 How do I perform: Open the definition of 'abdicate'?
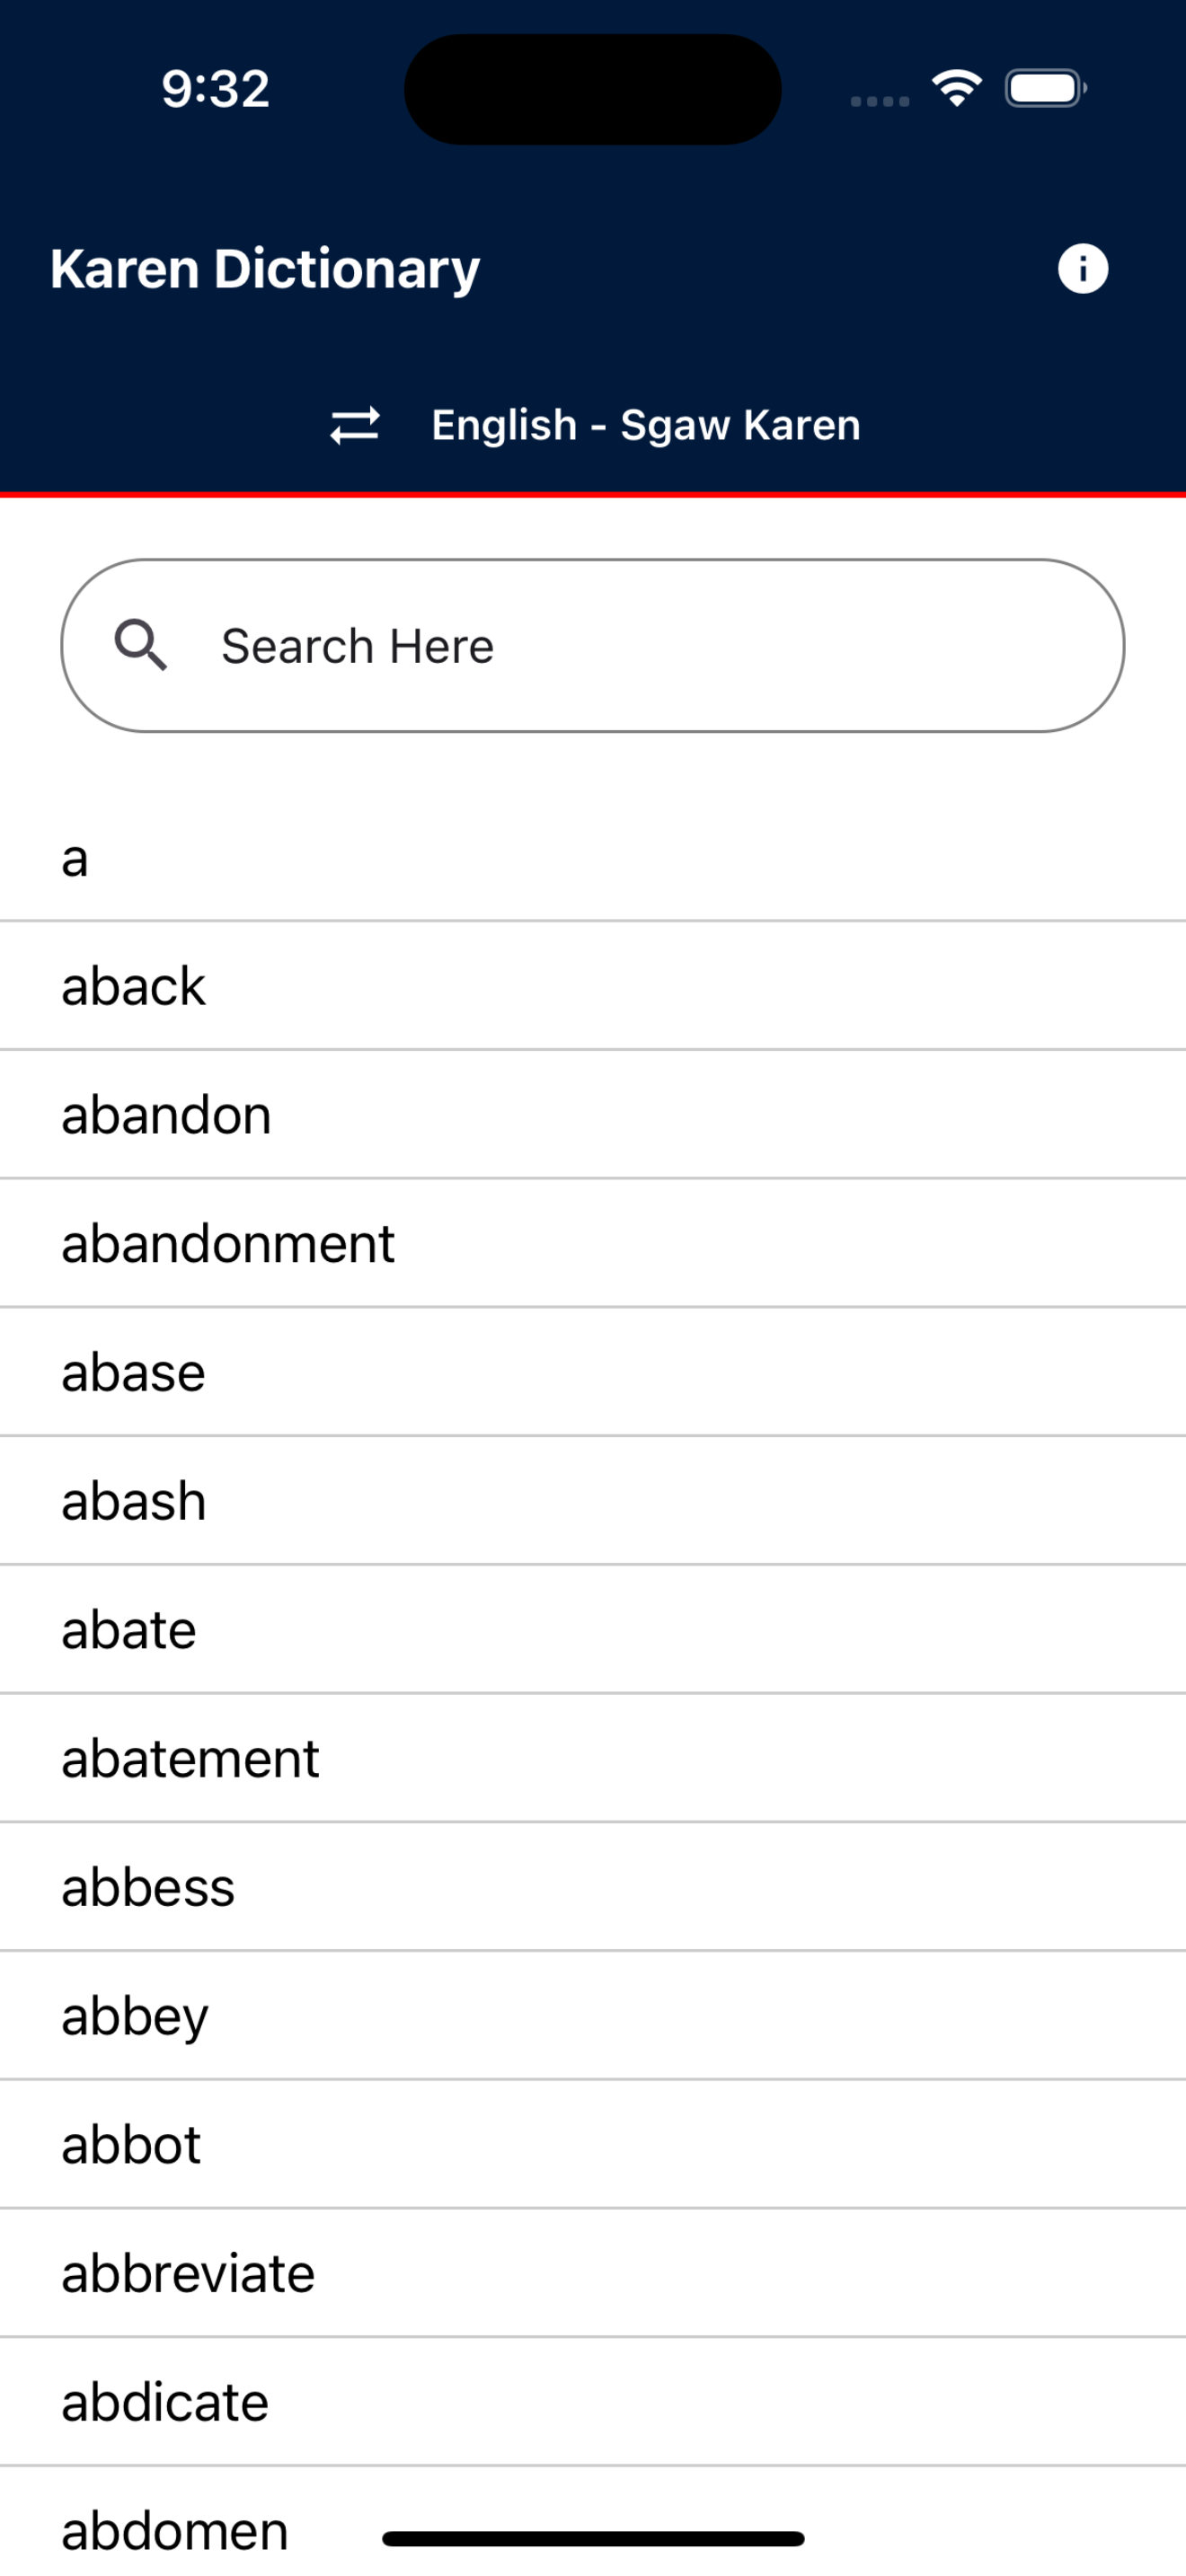tap(593, 2400)
